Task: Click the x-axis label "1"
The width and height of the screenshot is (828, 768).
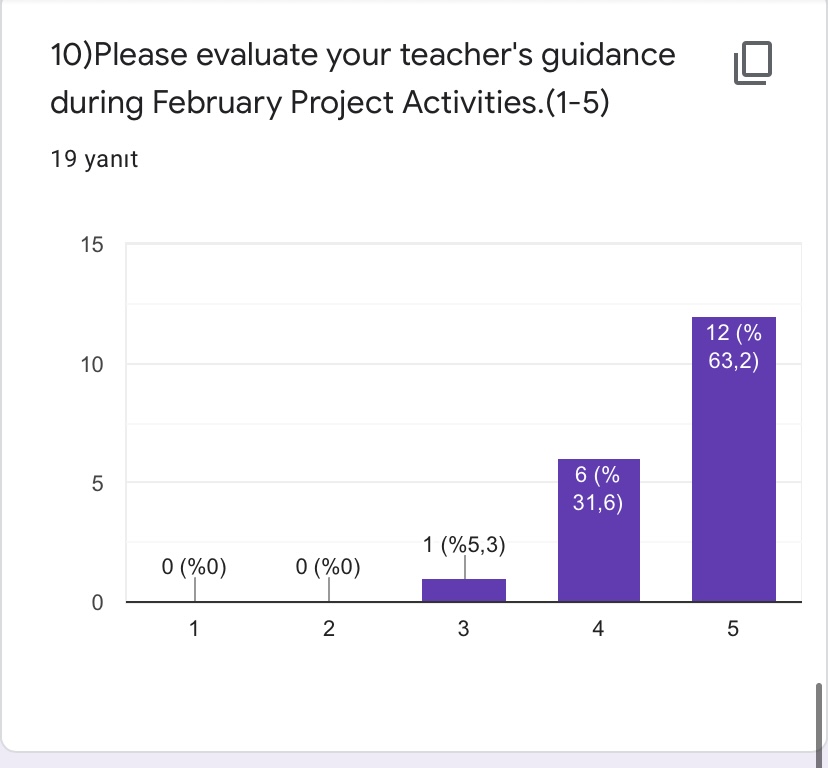Action: 194,629
